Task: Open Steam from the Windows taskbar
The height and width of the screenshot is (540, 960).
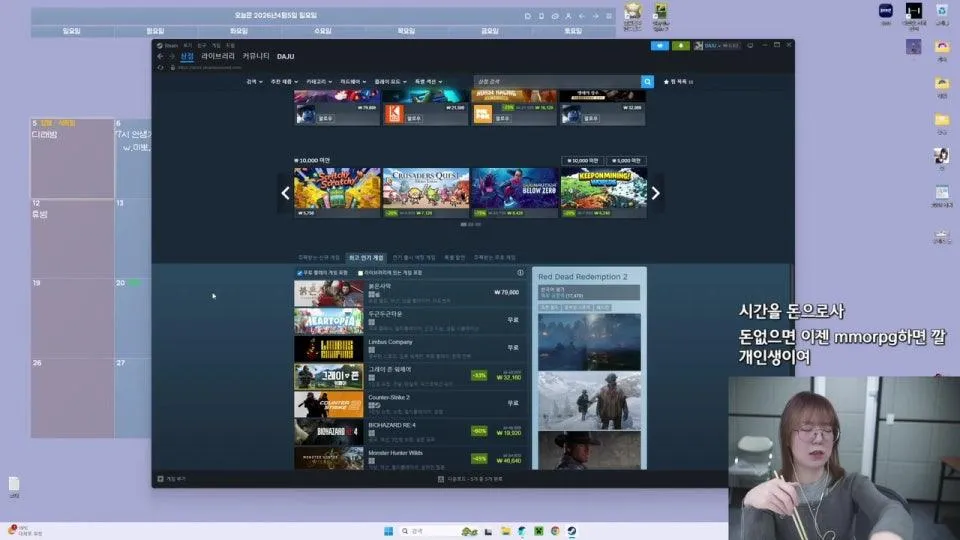Action: coord(571,531)
